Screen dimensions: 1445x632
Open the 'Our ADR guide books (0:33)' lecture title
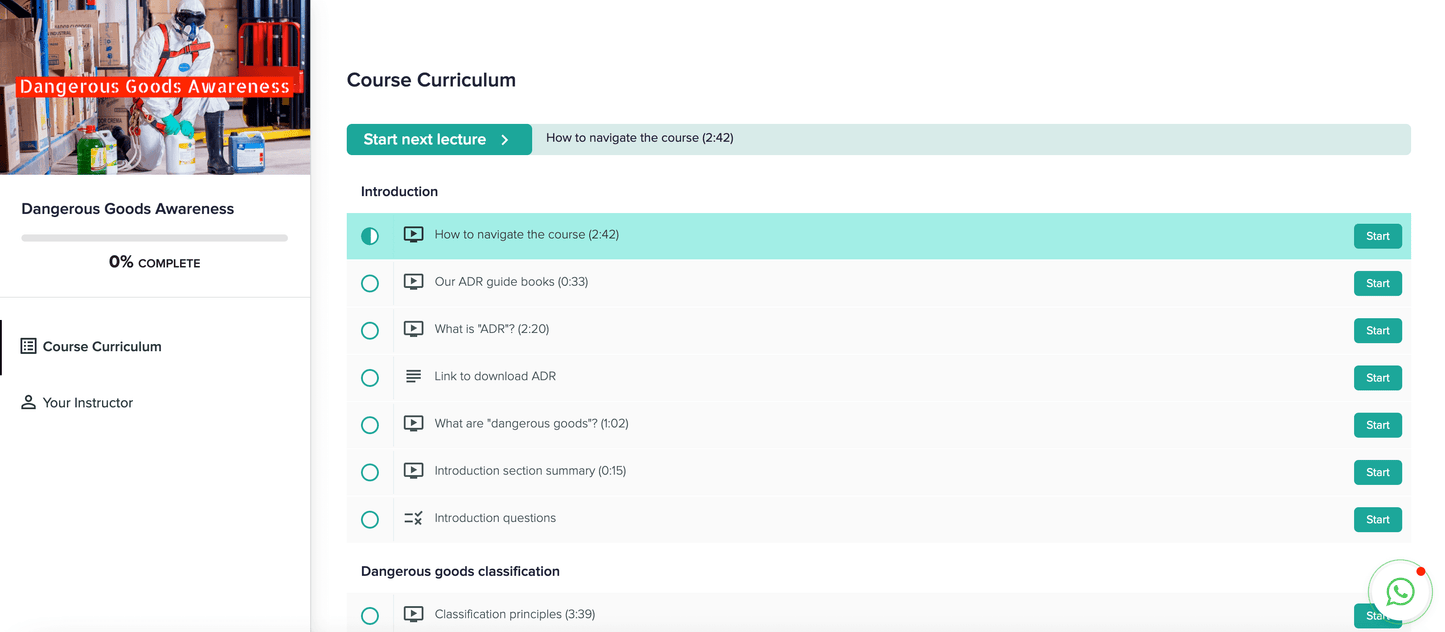click(511, 282)
